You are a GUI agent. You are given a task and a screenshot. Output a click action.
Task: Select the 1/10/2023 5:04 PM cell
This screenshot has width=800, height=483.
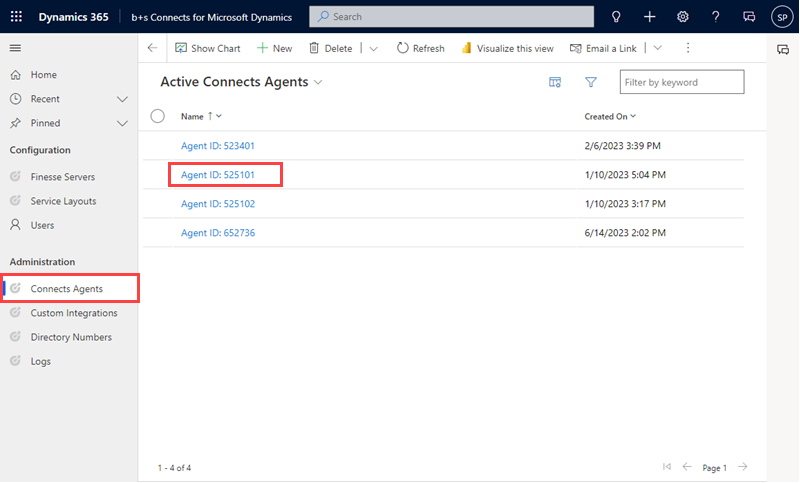click(x=625, y=175)
